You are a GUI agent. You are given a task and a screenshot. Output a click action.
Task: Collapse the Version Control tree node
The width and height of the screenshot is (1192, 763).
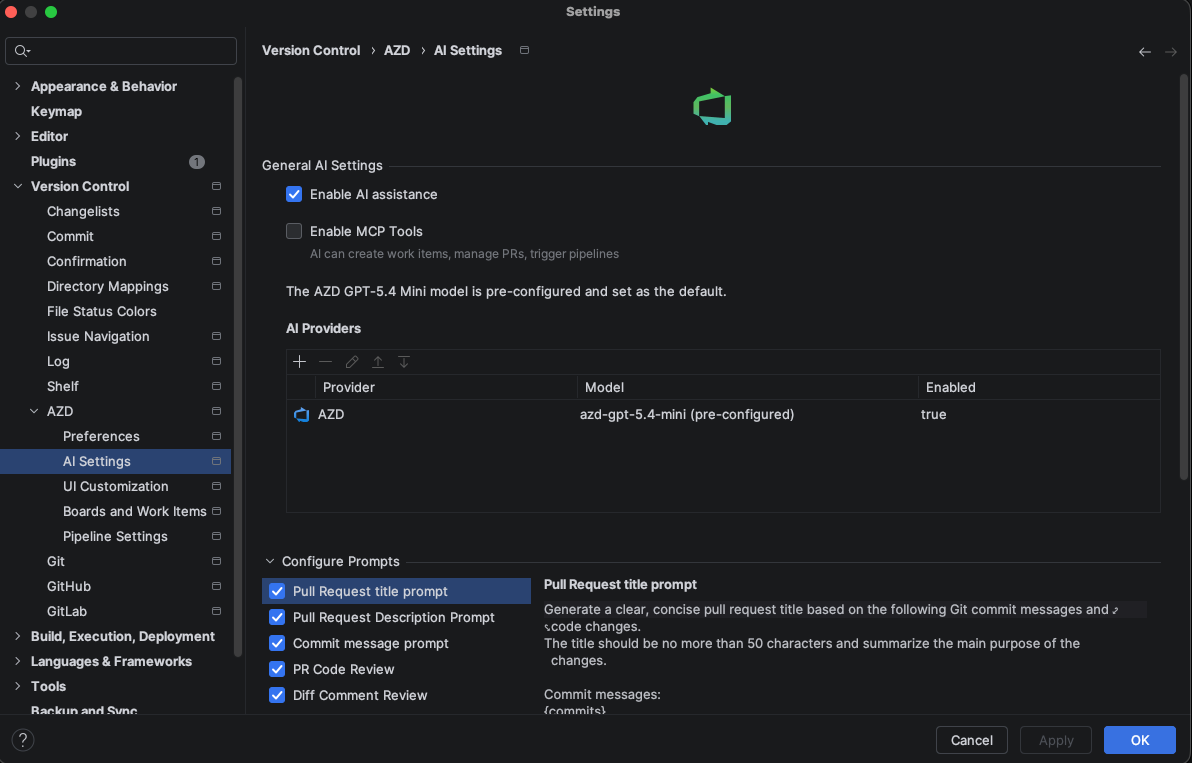pos(17,186)
